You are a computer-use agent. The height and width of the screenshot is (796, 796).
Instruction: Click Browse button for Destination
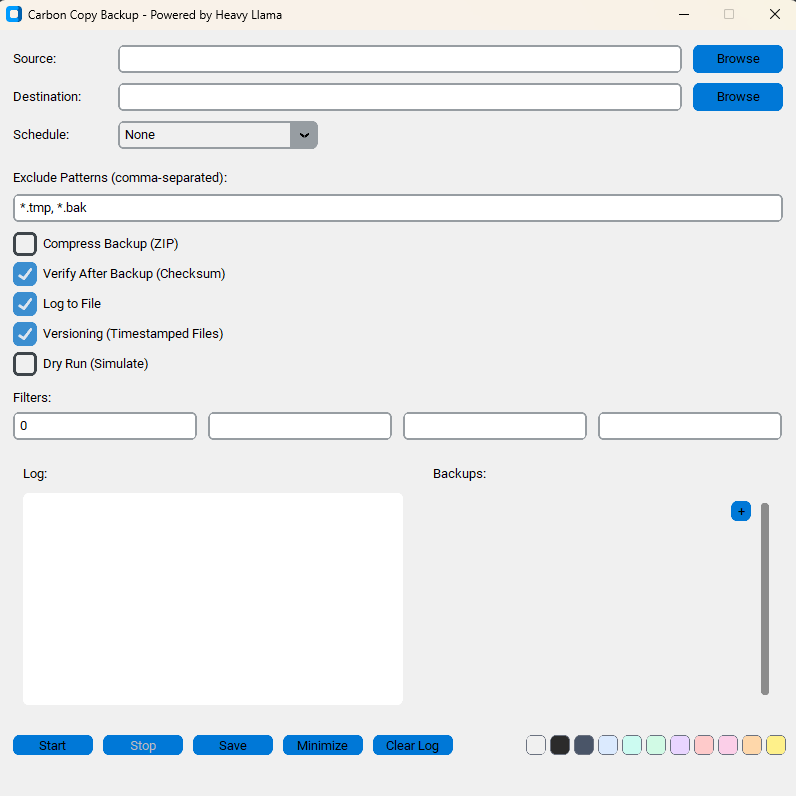(737, 97)
